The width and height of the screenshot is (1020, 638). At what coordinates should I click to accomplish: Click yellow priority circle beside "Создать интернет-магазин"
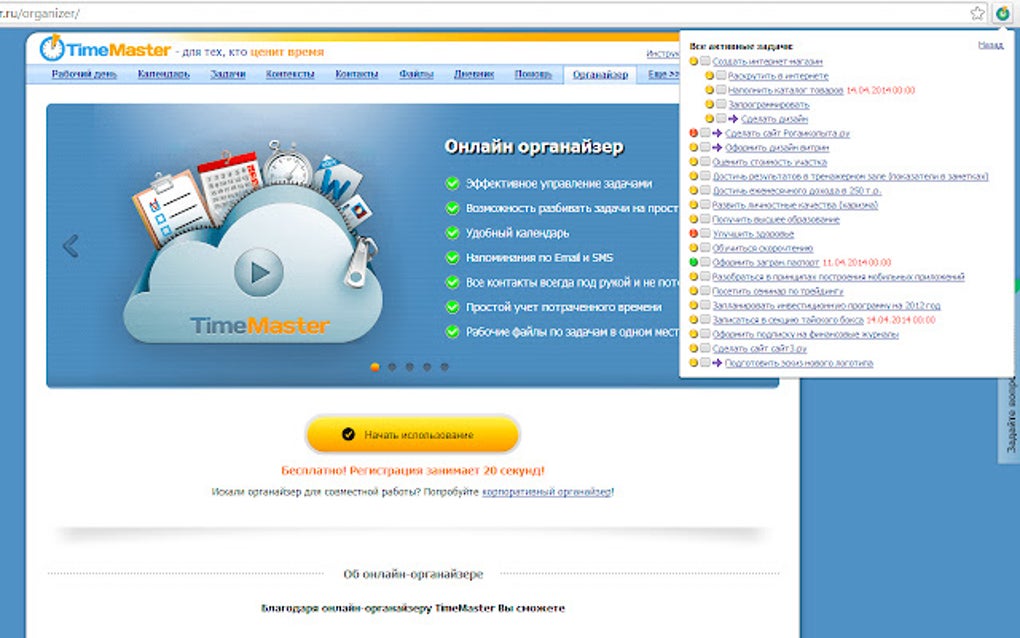coord(695,62)
